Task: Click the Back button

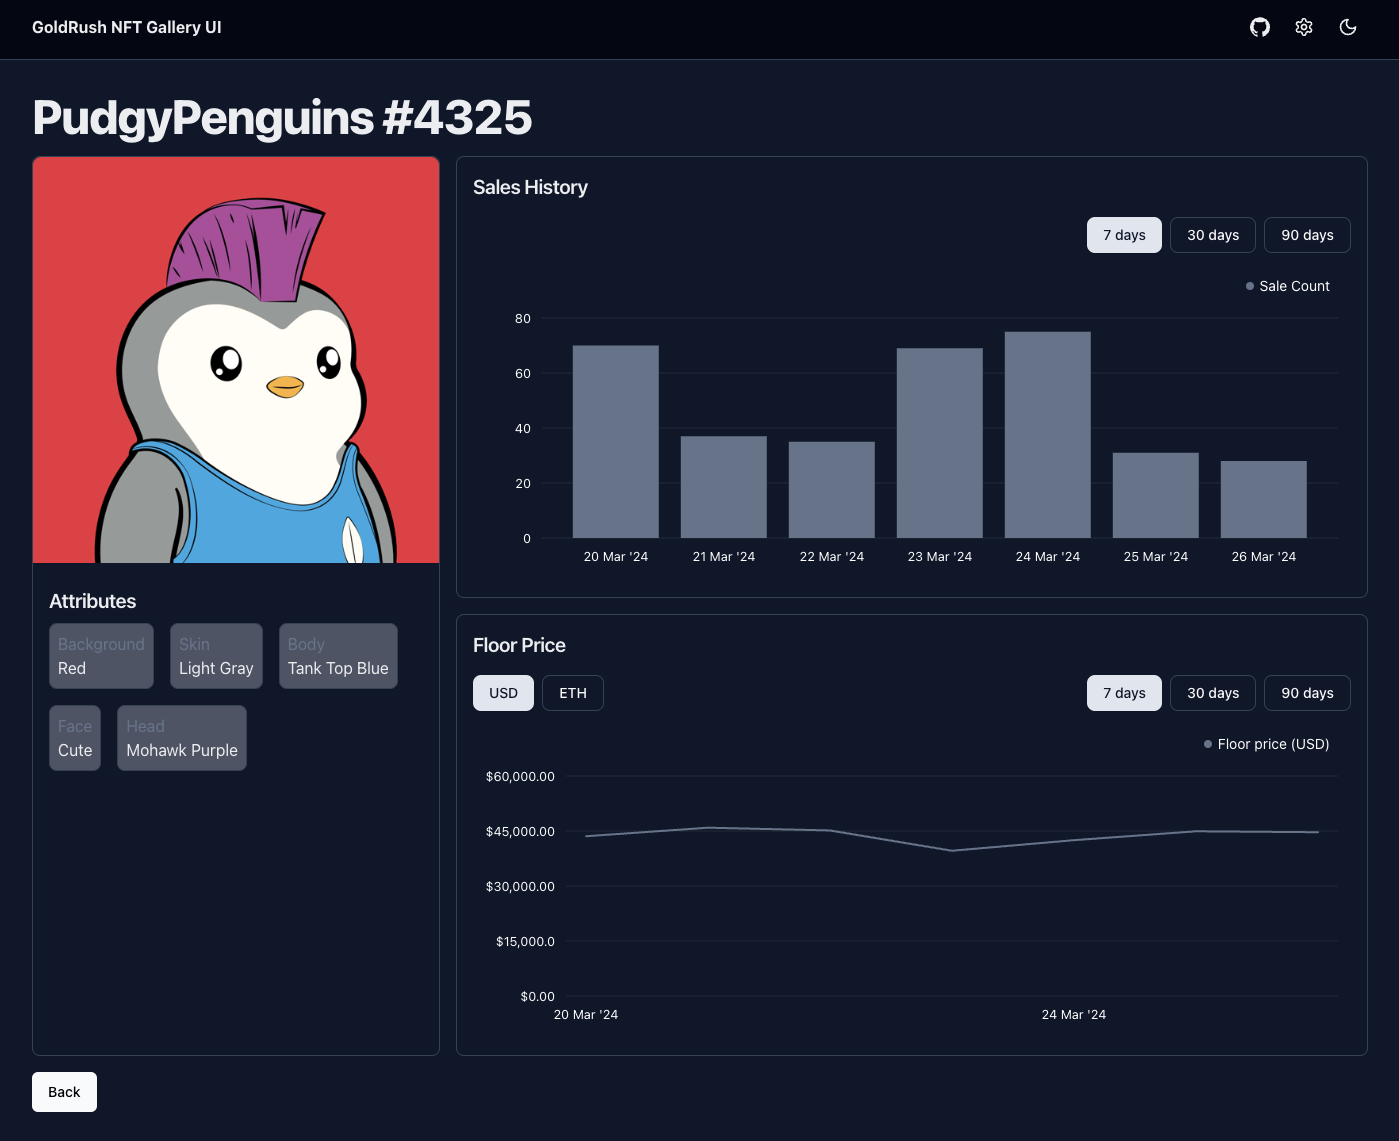Action: (64, 1092)
